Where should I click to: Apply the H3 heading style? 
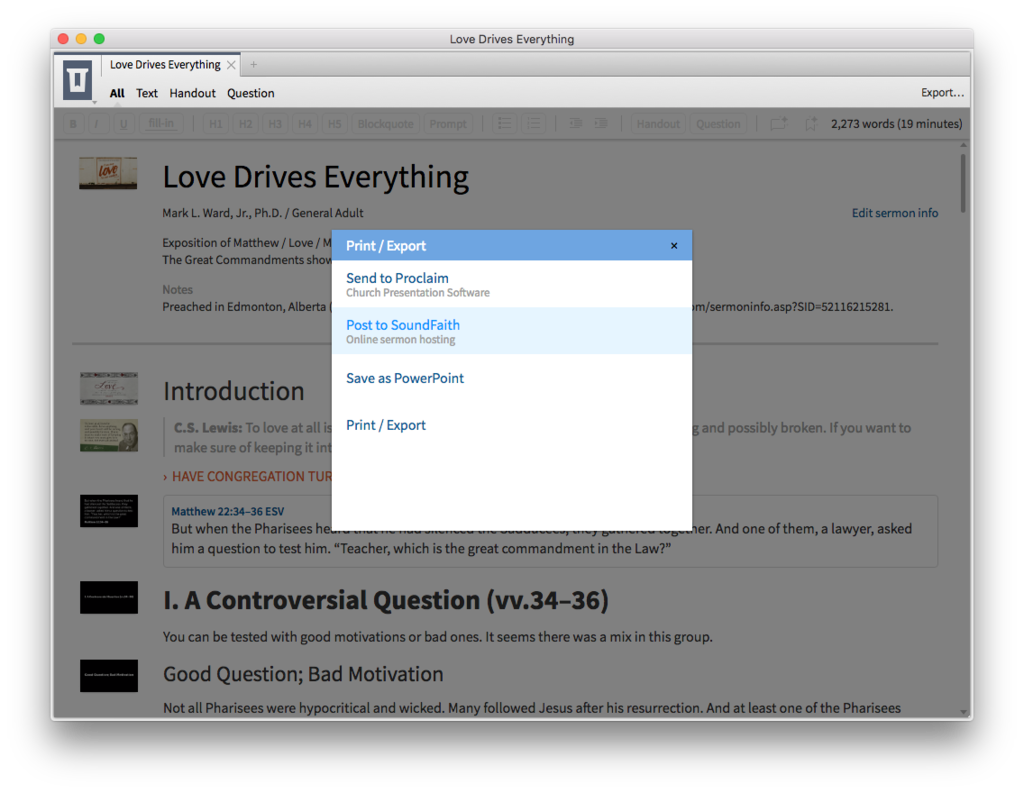click(275, 123)
